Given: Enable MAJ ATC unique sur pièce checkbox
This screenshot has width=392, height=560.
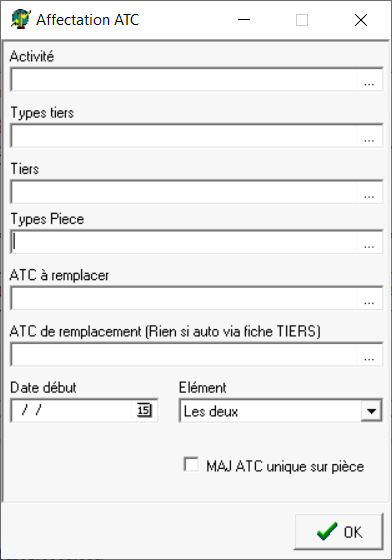Looking at the screenshot, I should click(191, 465).
